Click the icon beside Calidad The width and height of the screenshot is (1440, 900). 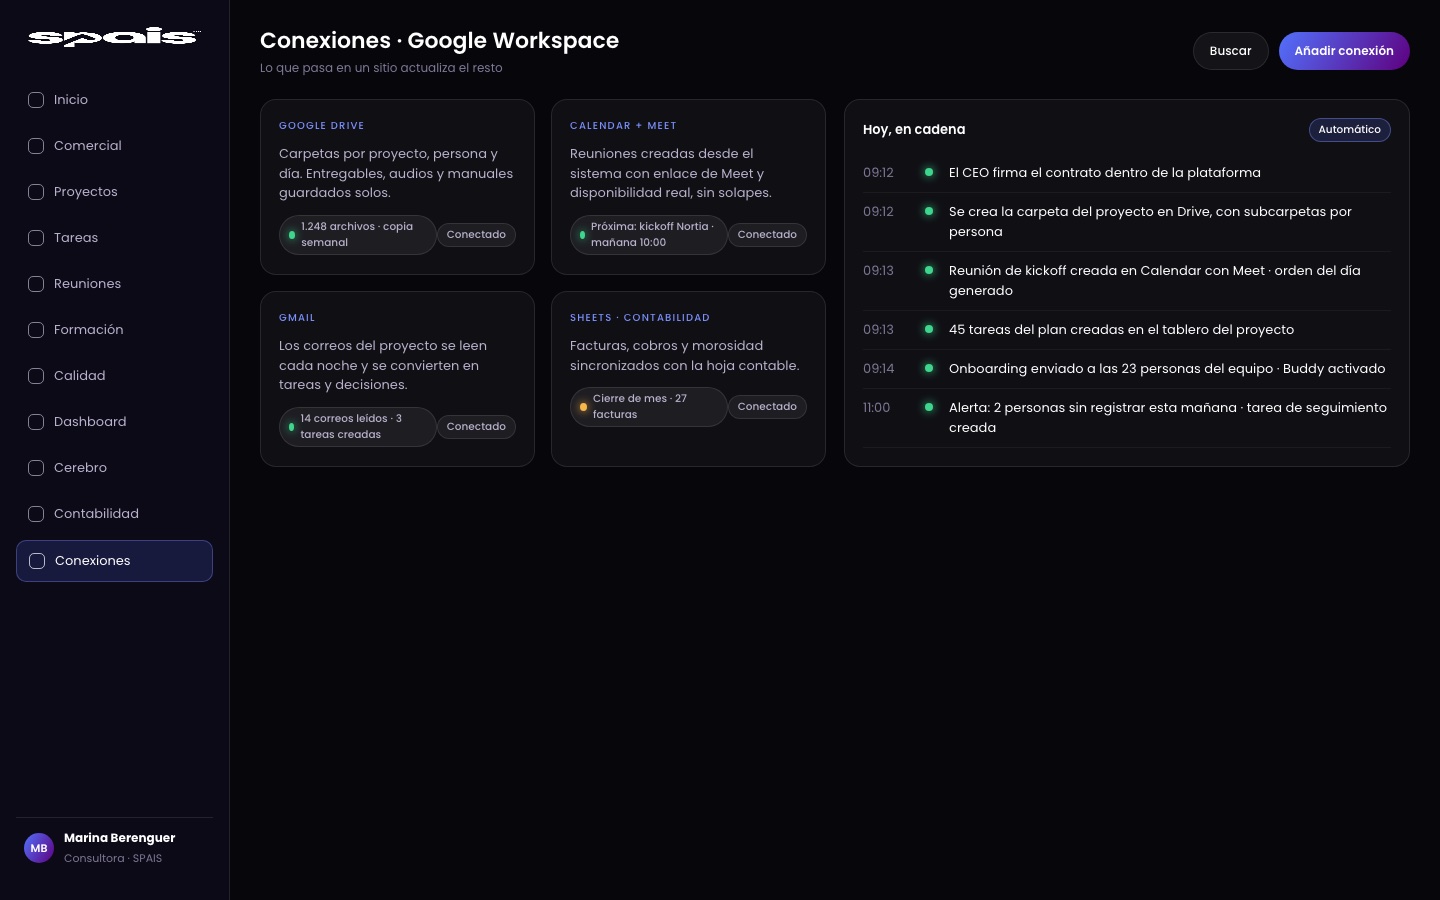(x=36, y=376)
